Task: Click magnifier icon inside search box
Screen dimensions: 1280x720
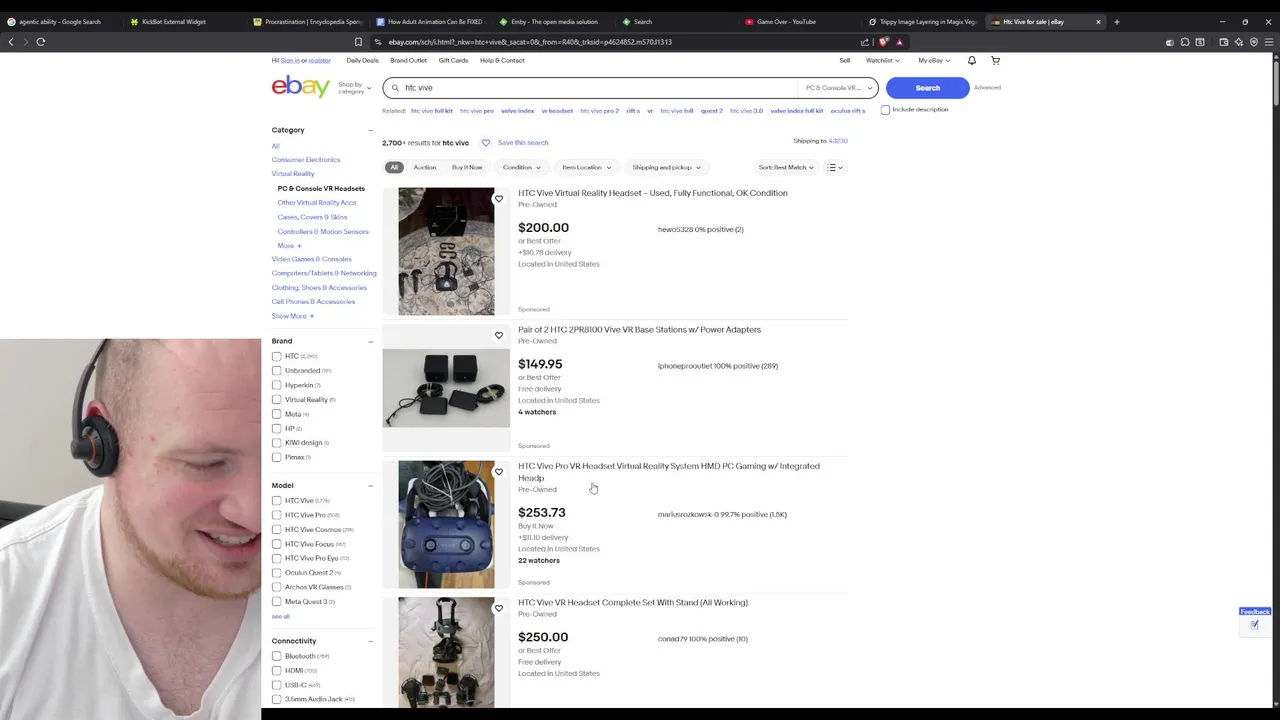Action: click(395, 88)
